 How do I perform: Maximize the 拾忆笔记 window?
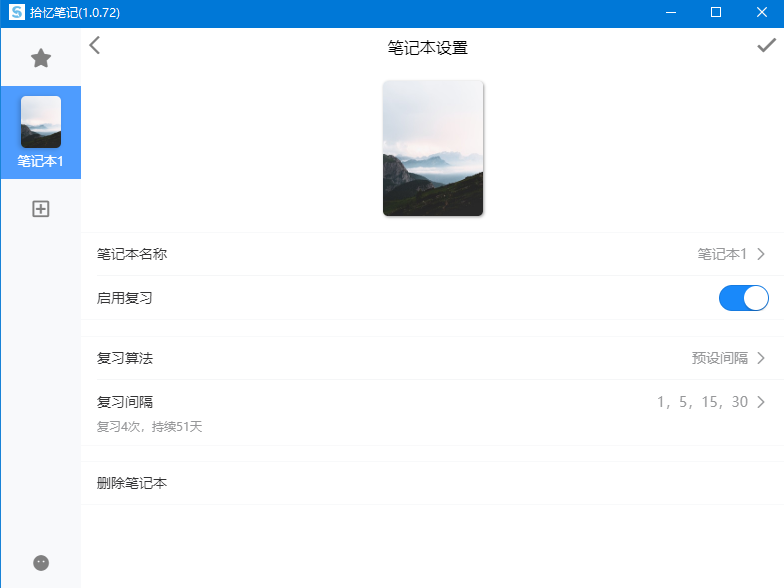[716, 12]
